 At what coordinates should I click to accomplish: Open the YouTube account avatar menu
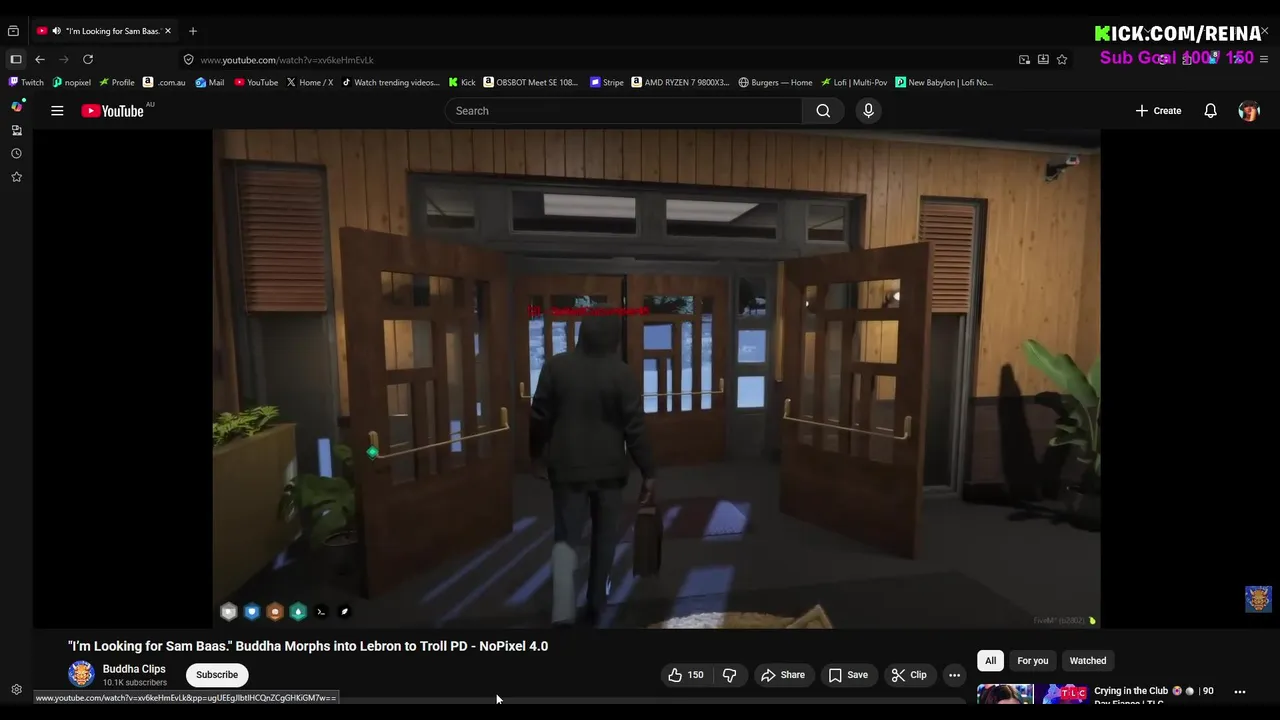tap(1248, 111)
